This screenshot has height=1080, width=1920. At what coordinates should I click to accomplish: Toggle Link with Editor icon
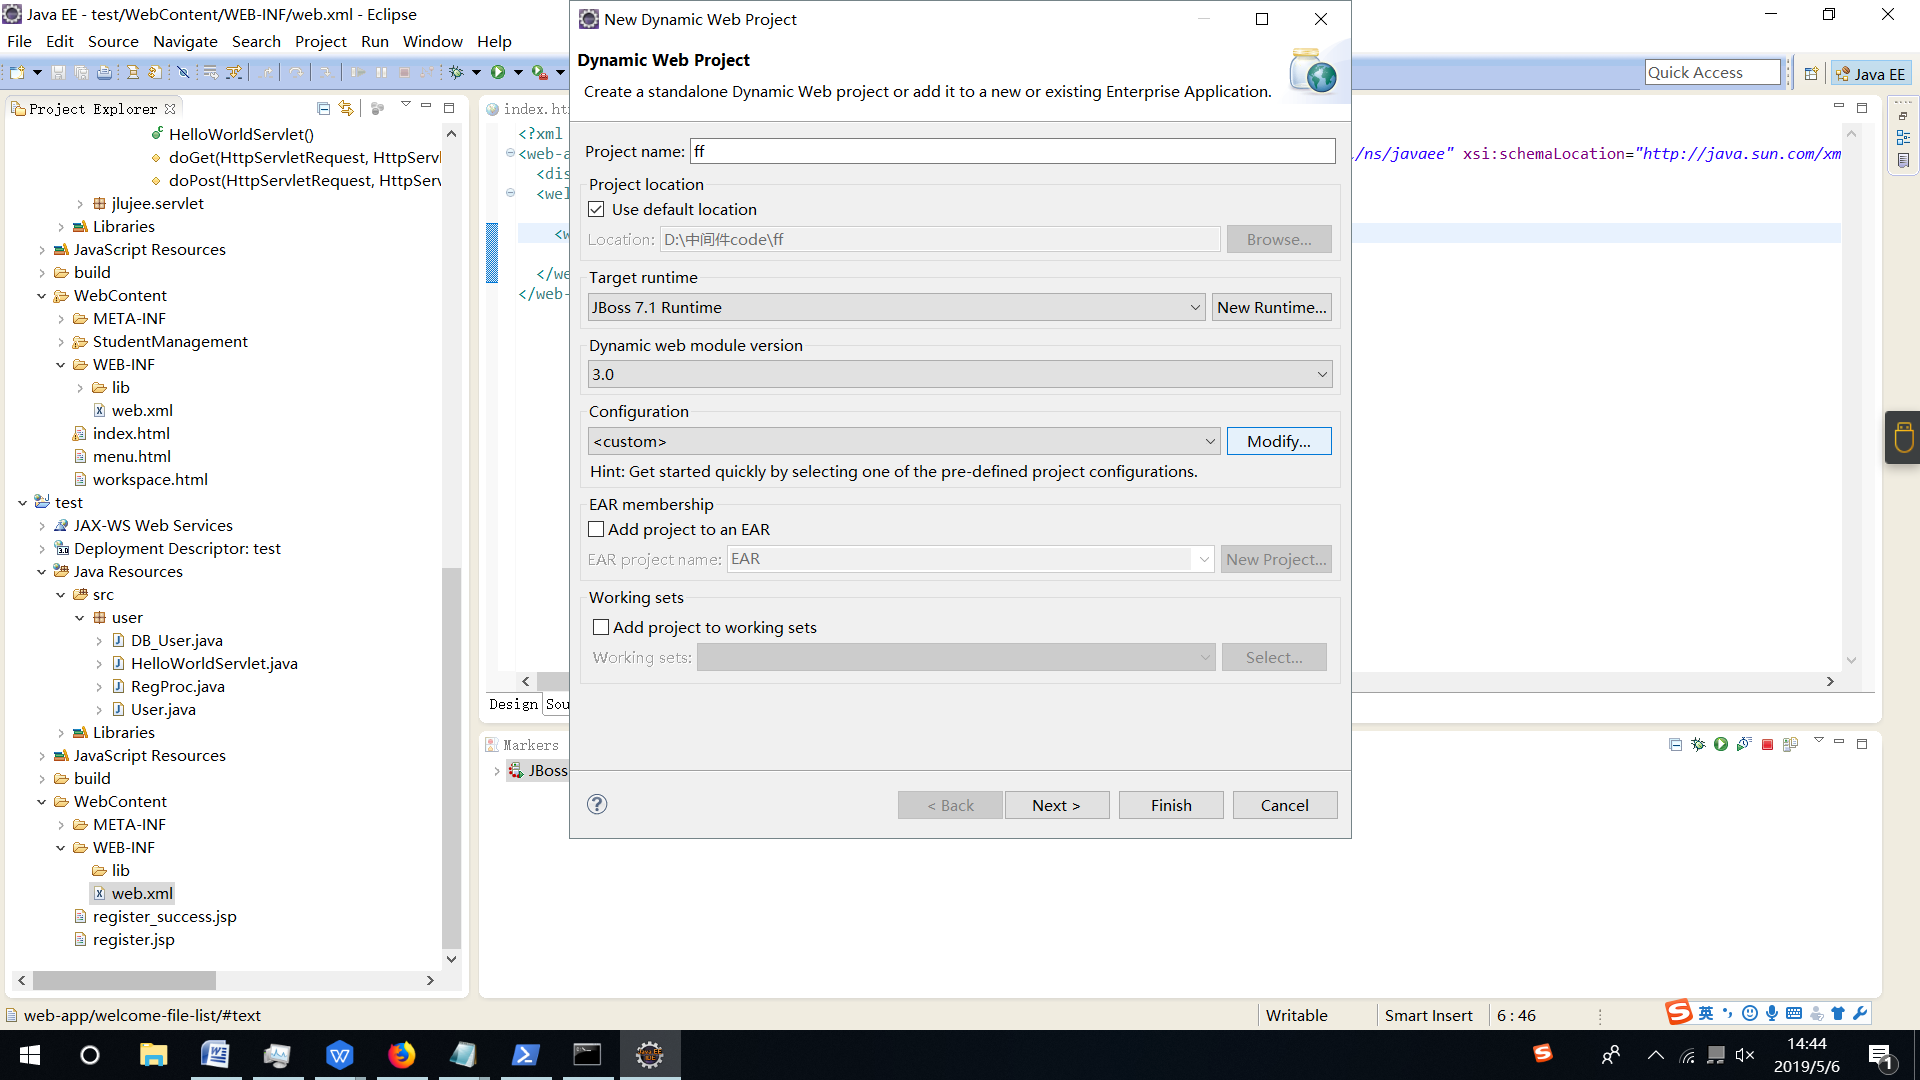pyautogui.click(x=346, y=108)
